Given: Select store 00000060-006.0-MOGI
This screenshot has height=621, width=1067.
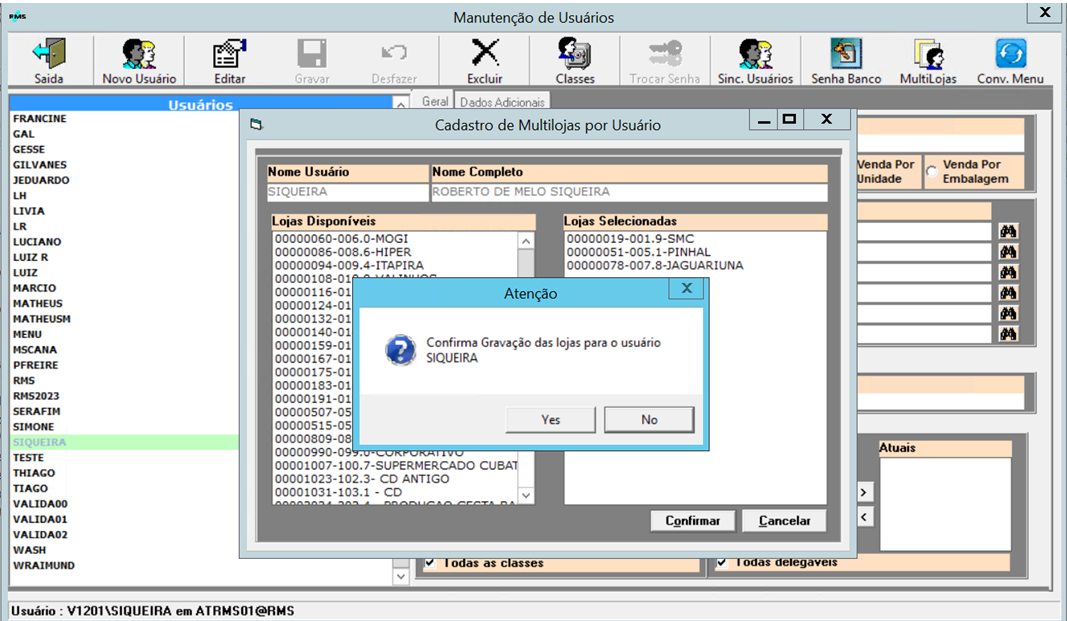Looking at the screenshot, I should pos(341,239).
